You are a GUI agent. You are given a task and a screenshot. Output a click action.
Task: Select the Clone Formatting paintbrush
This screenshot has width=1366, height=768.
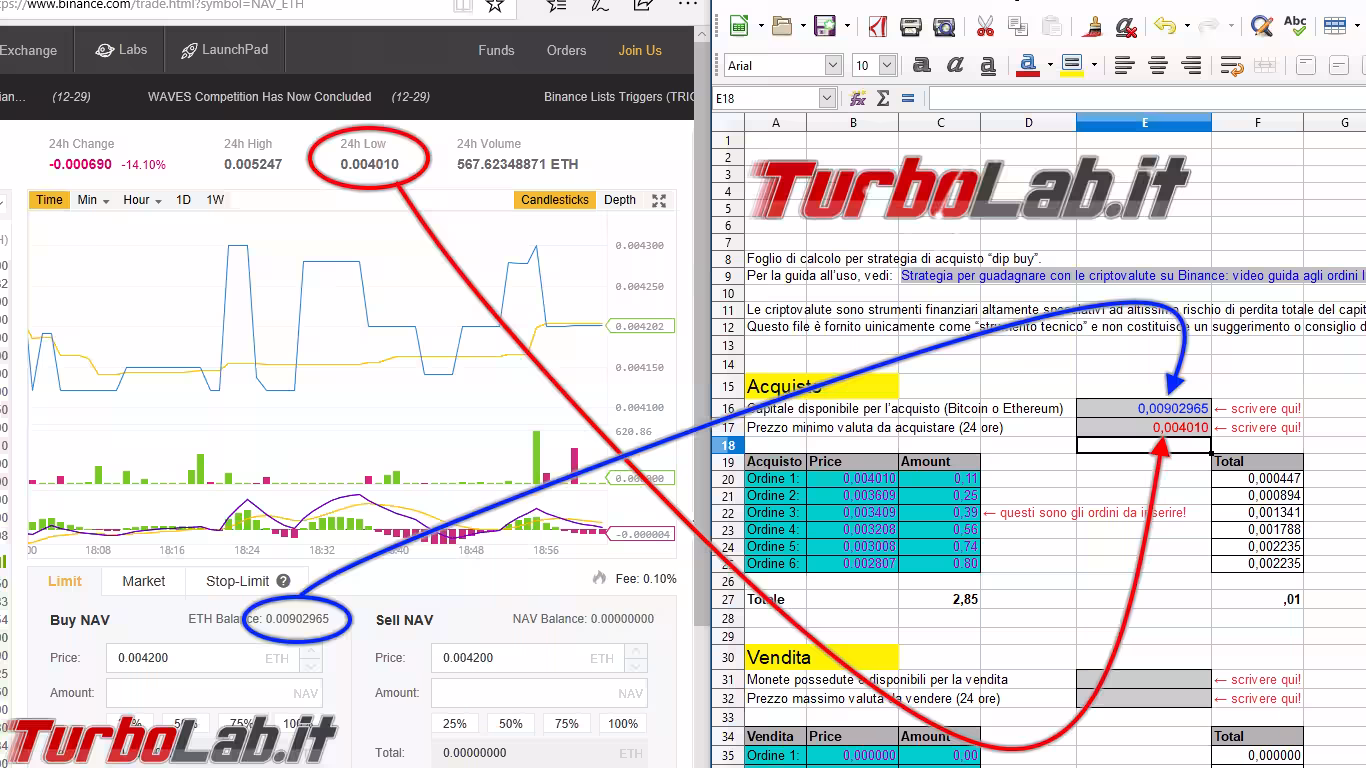tap(1093, 26)
